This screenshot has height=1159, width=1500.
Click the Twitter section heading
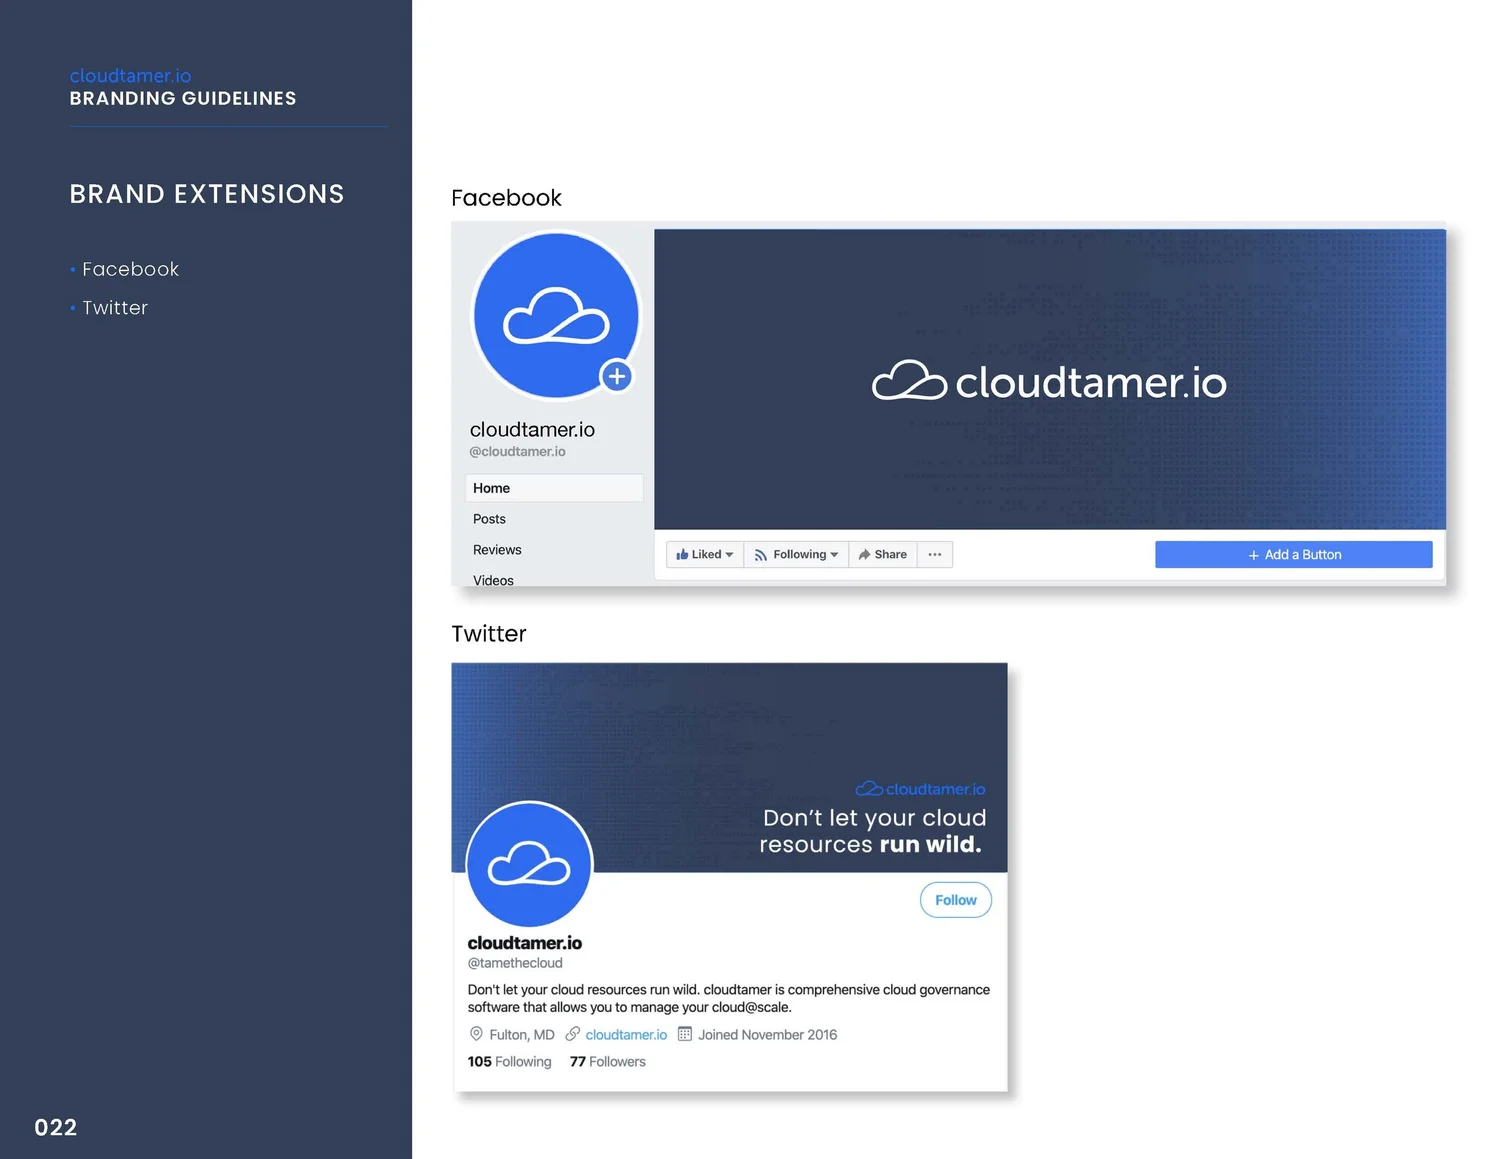(x=488, y=634)
